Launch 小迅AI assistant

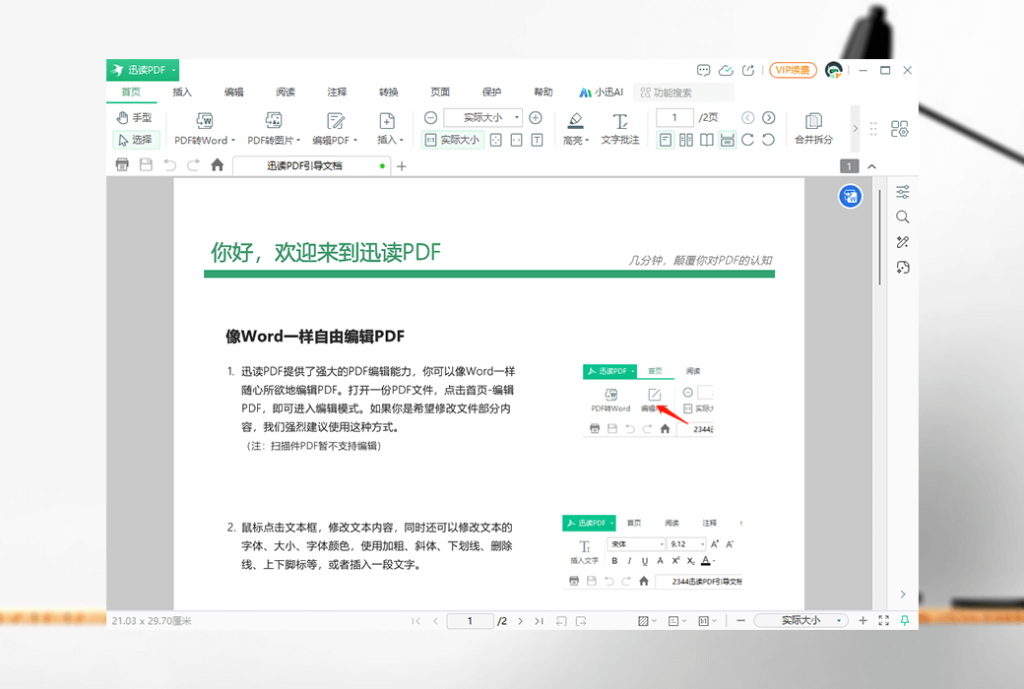[601, 92]
